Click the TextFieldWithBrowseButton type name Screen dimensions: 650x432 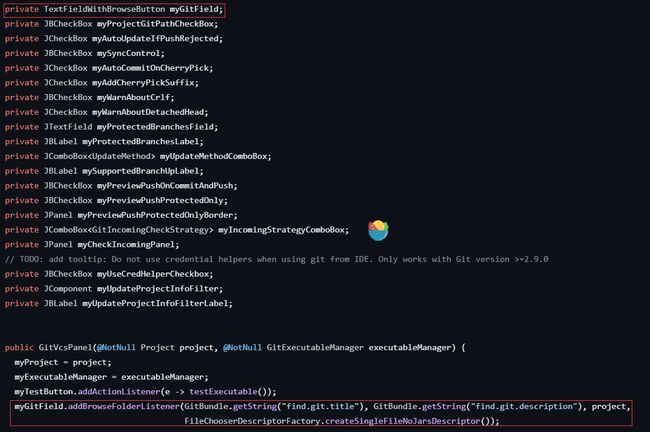coord(104,9)
